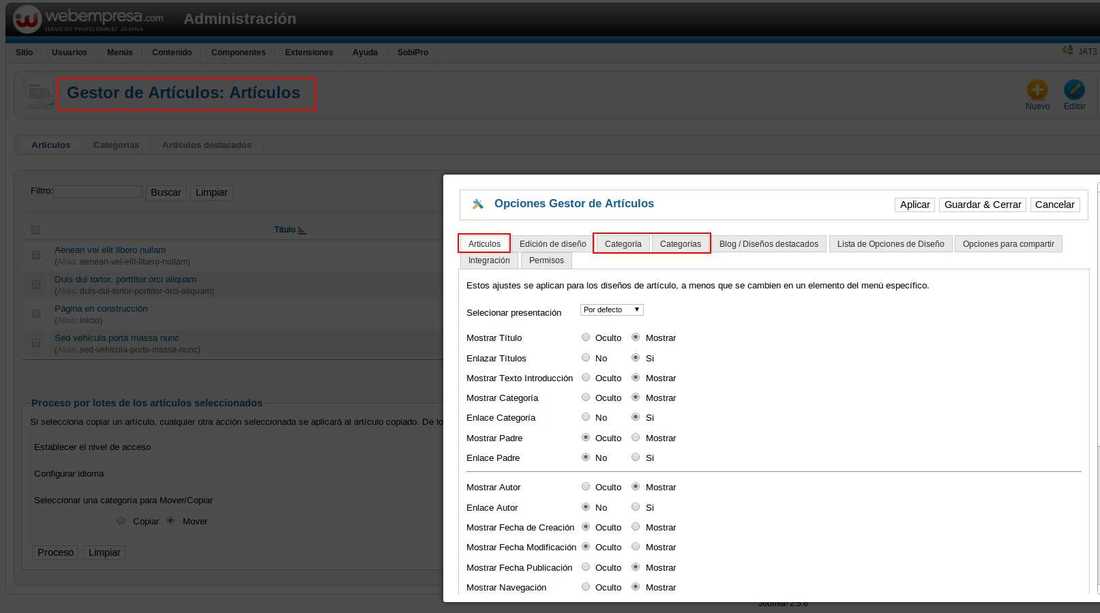Select Si for Enlace Padre
Screen dimensions: 1100x613
pyautogui.click(x=636, y=457)
